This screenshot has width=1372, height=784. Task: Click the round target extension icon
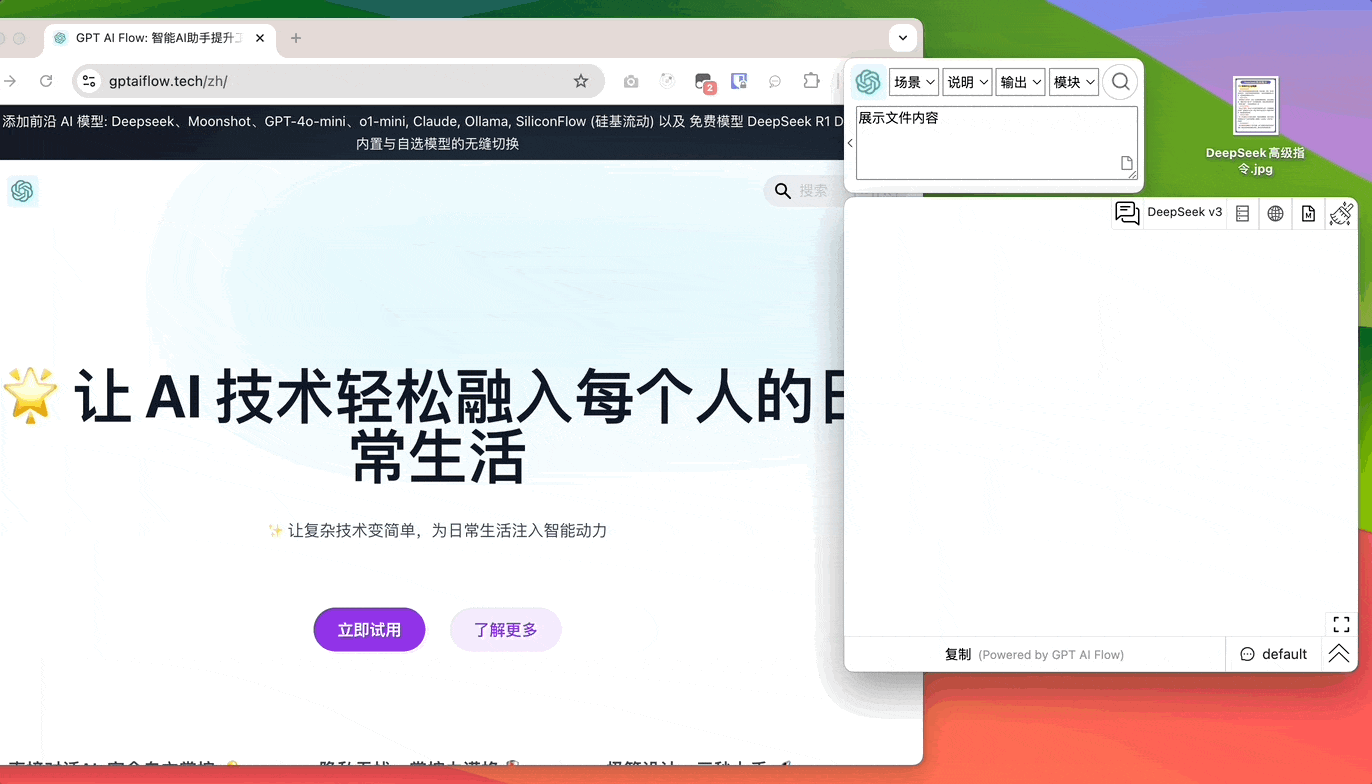[667, 81]
